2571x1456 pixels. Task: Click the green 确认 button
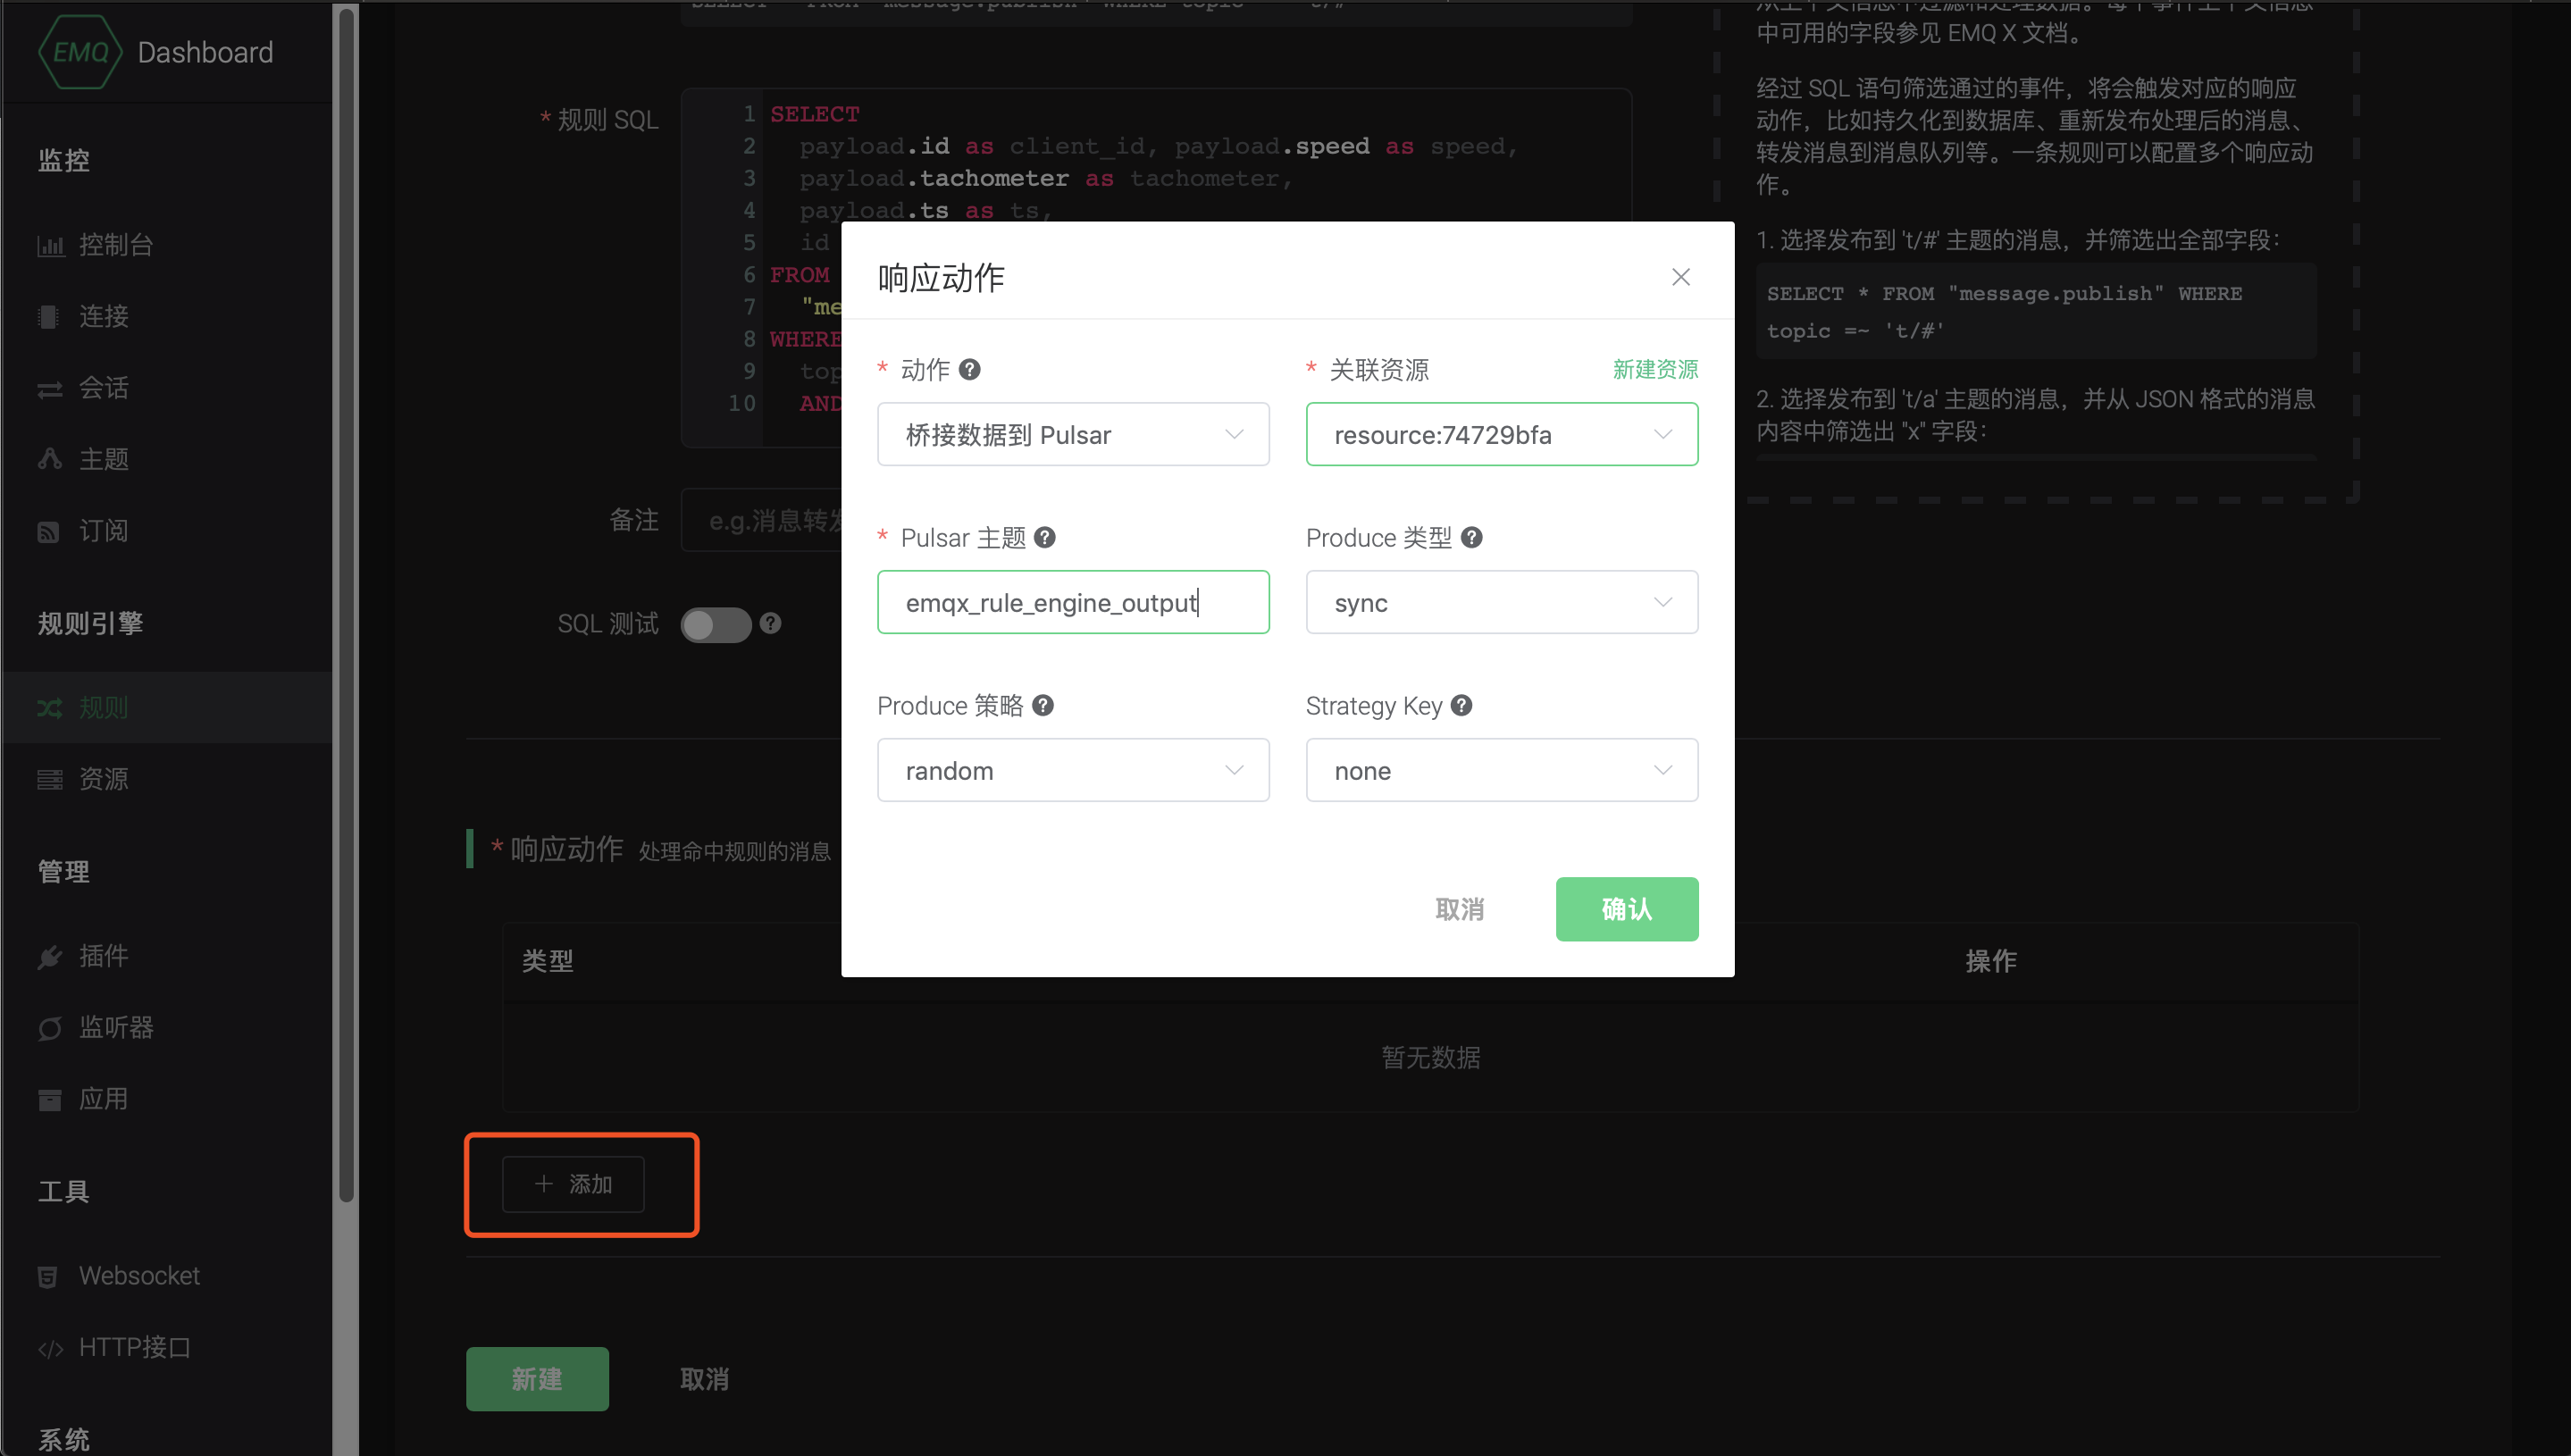click(1626, 909)
